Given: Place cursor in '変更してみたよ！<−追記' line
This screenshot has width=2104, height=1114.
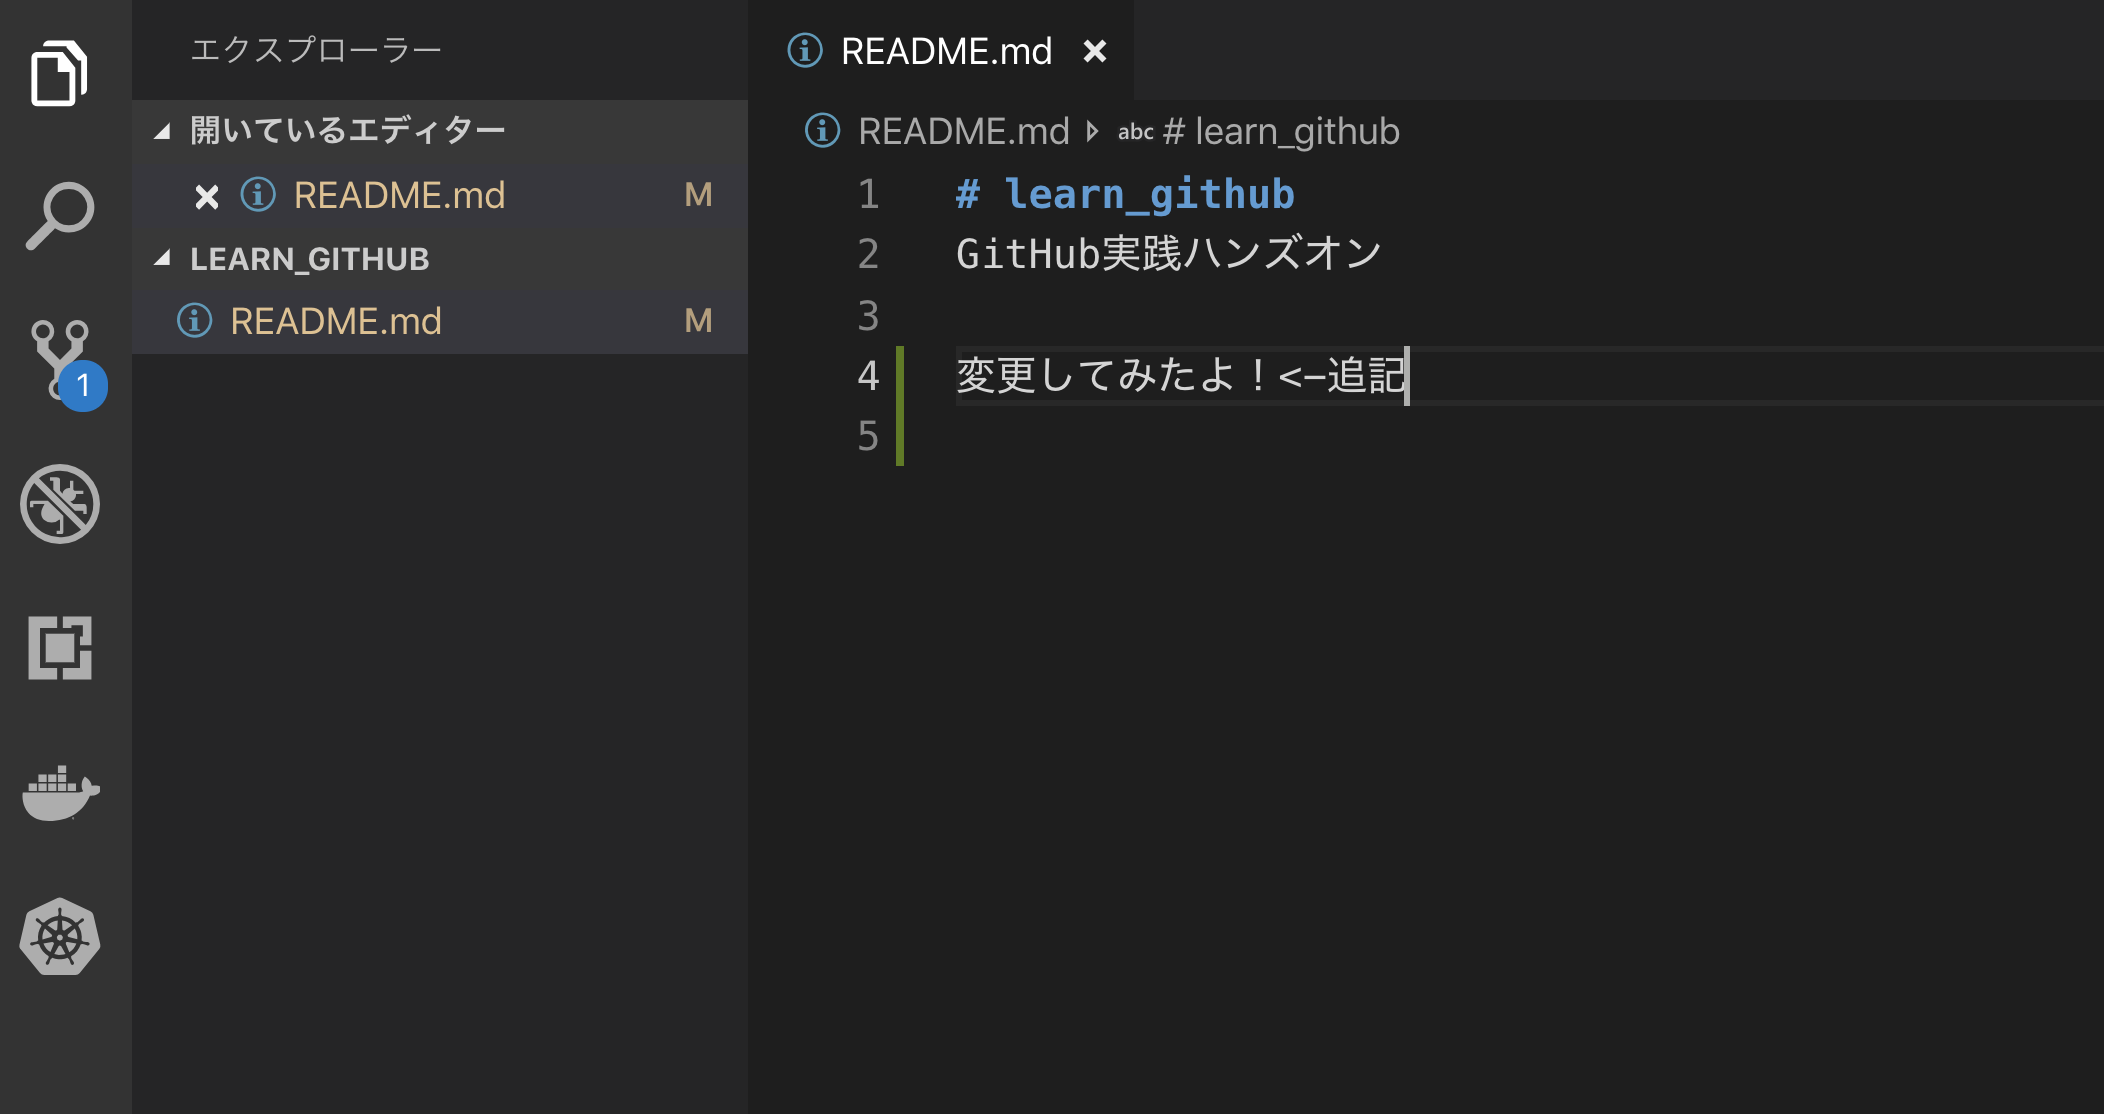Looking at the screenshot, I should tap(1181, 376).
